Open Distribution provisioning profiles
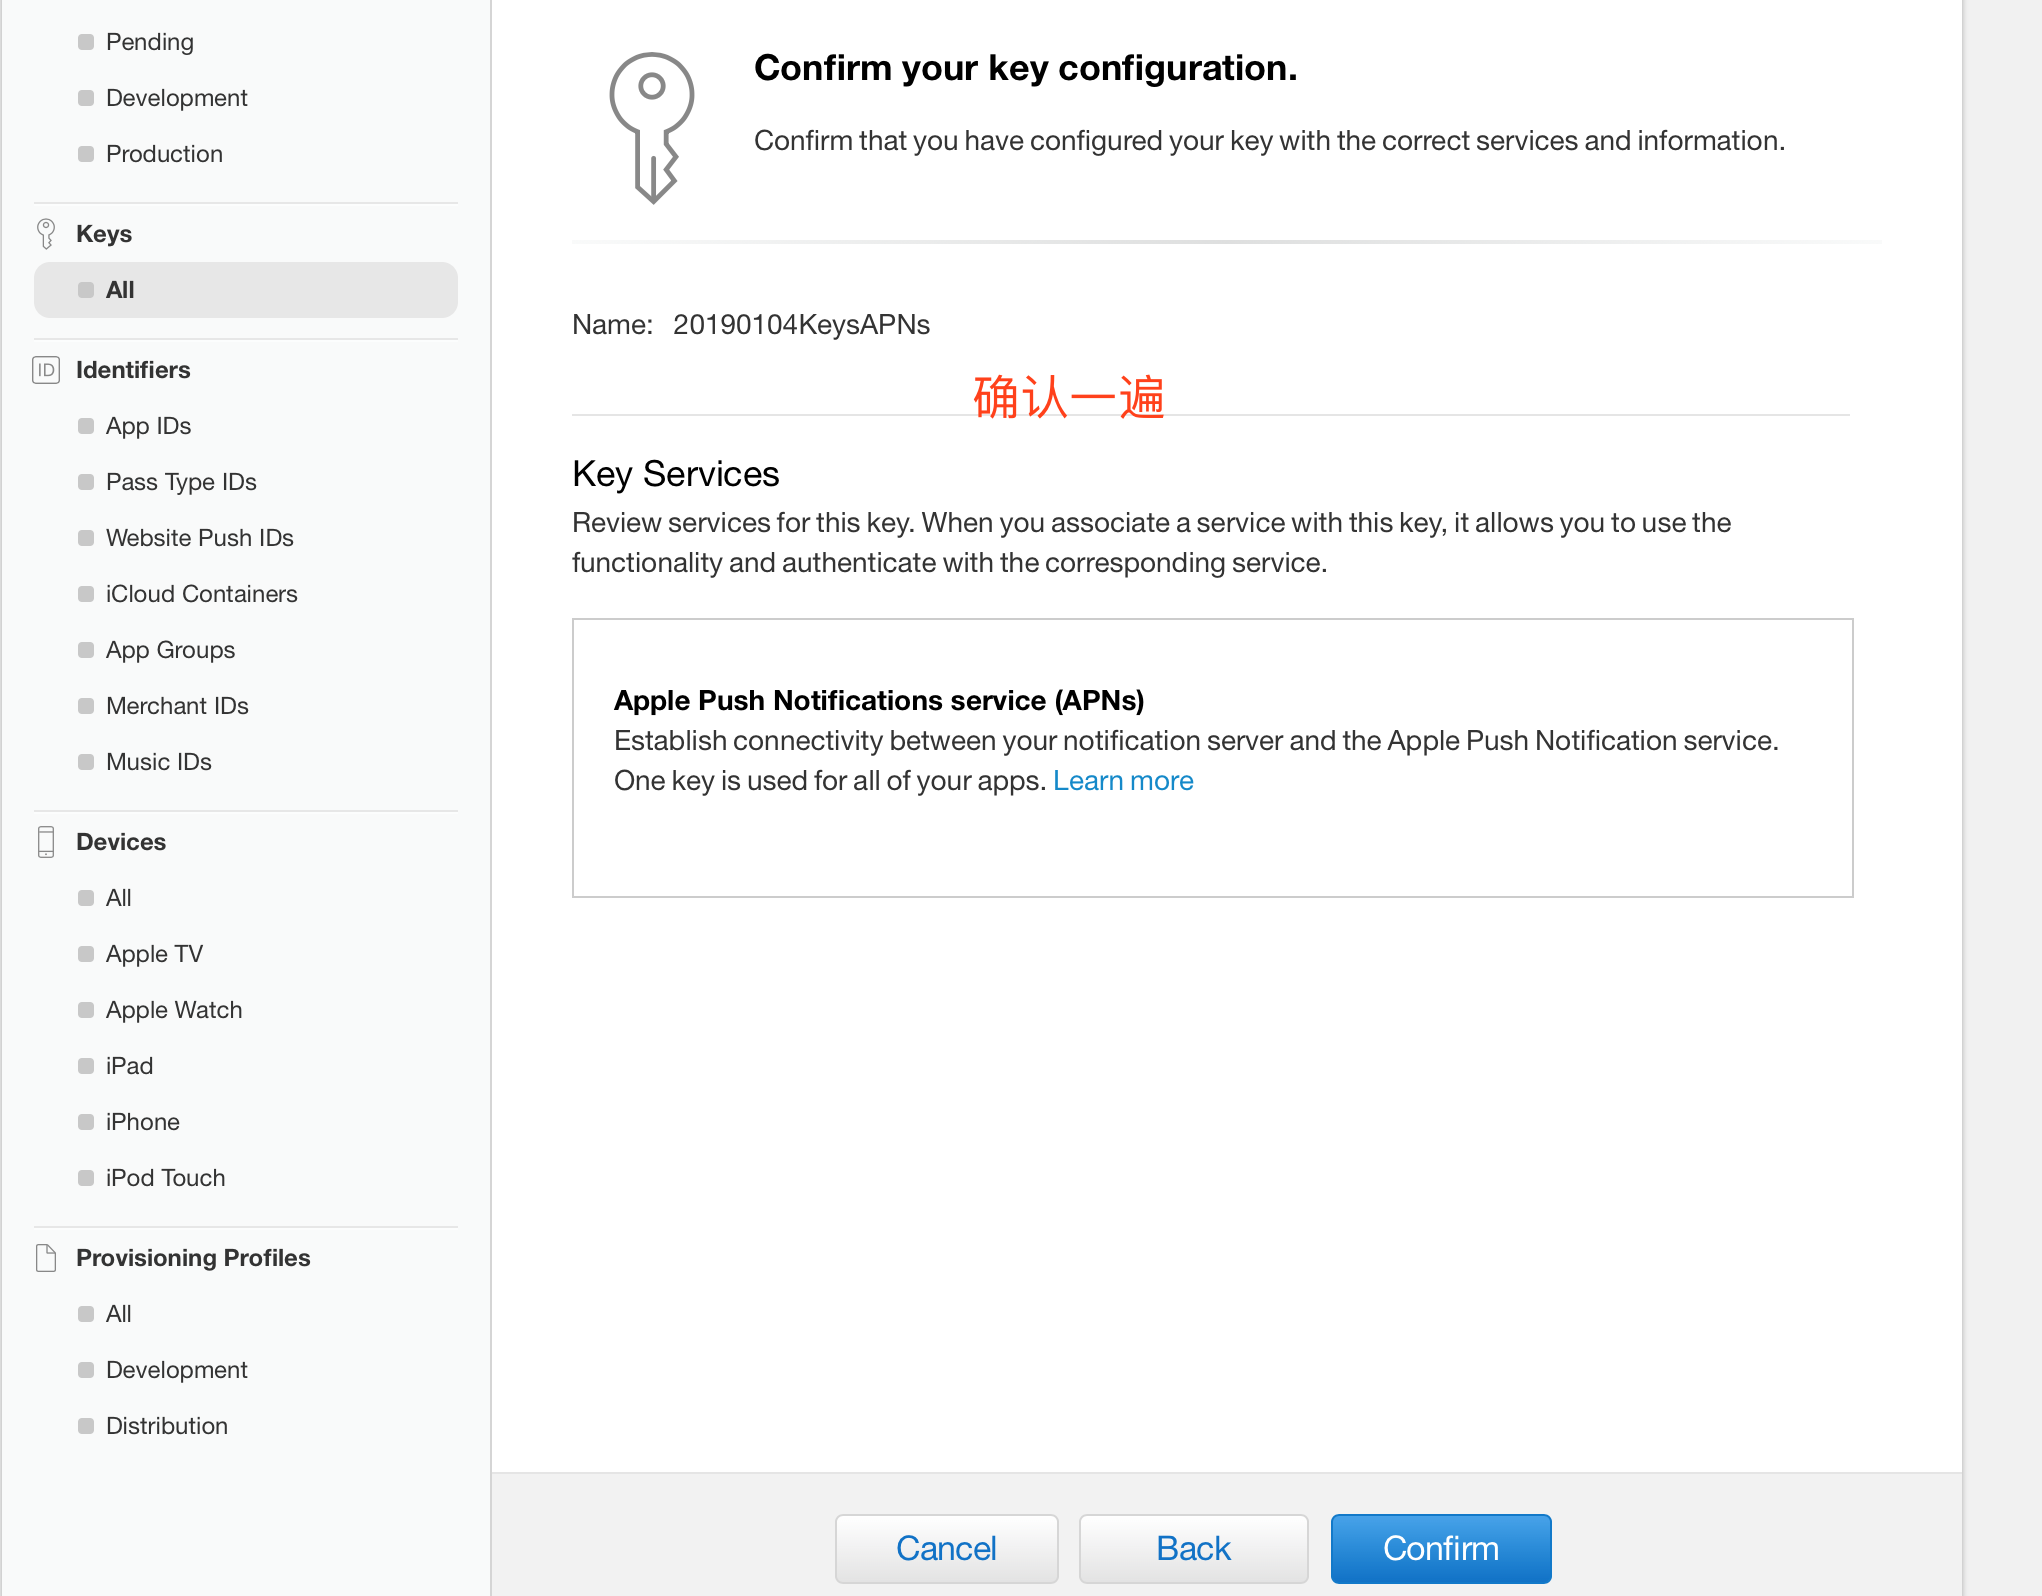Viewport: 2042px width, 1596px height. [x=167, y=1426]
